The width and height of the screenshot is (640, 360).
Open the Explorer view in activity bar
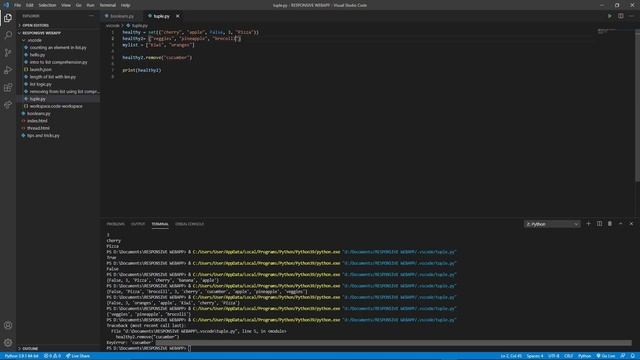(8, 18)
